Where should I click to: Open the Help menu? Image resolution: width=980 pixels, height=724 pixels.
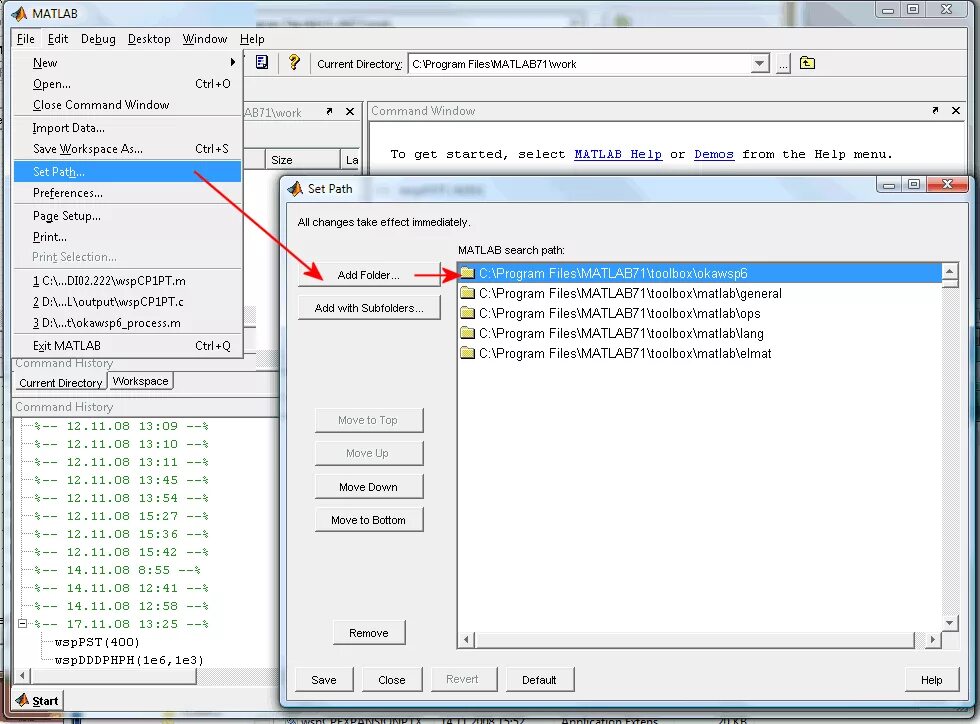tap(252, 39)
